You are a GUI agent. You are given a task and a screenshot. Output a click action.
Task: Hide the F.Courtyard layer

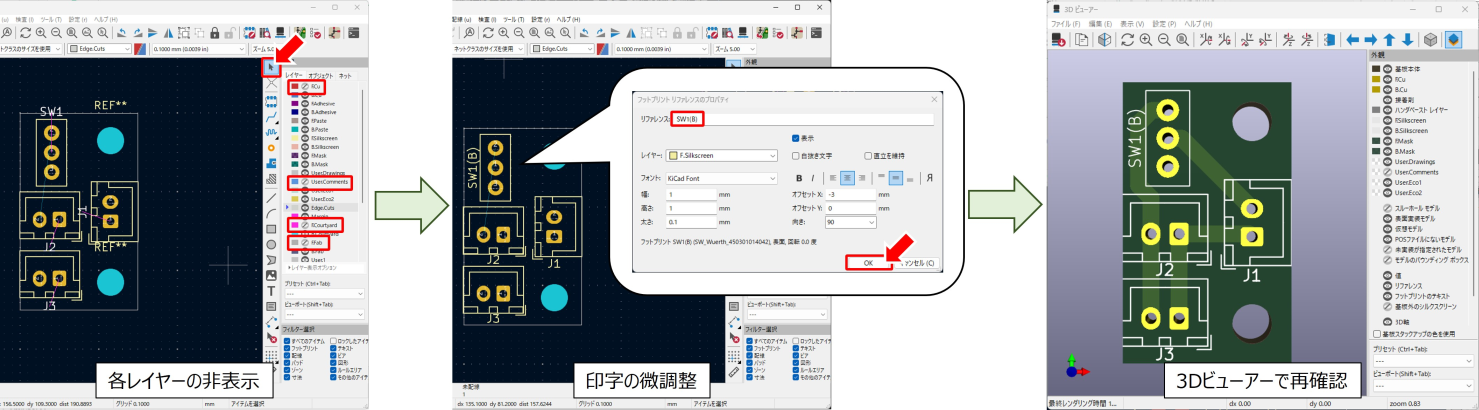[305, 226]
